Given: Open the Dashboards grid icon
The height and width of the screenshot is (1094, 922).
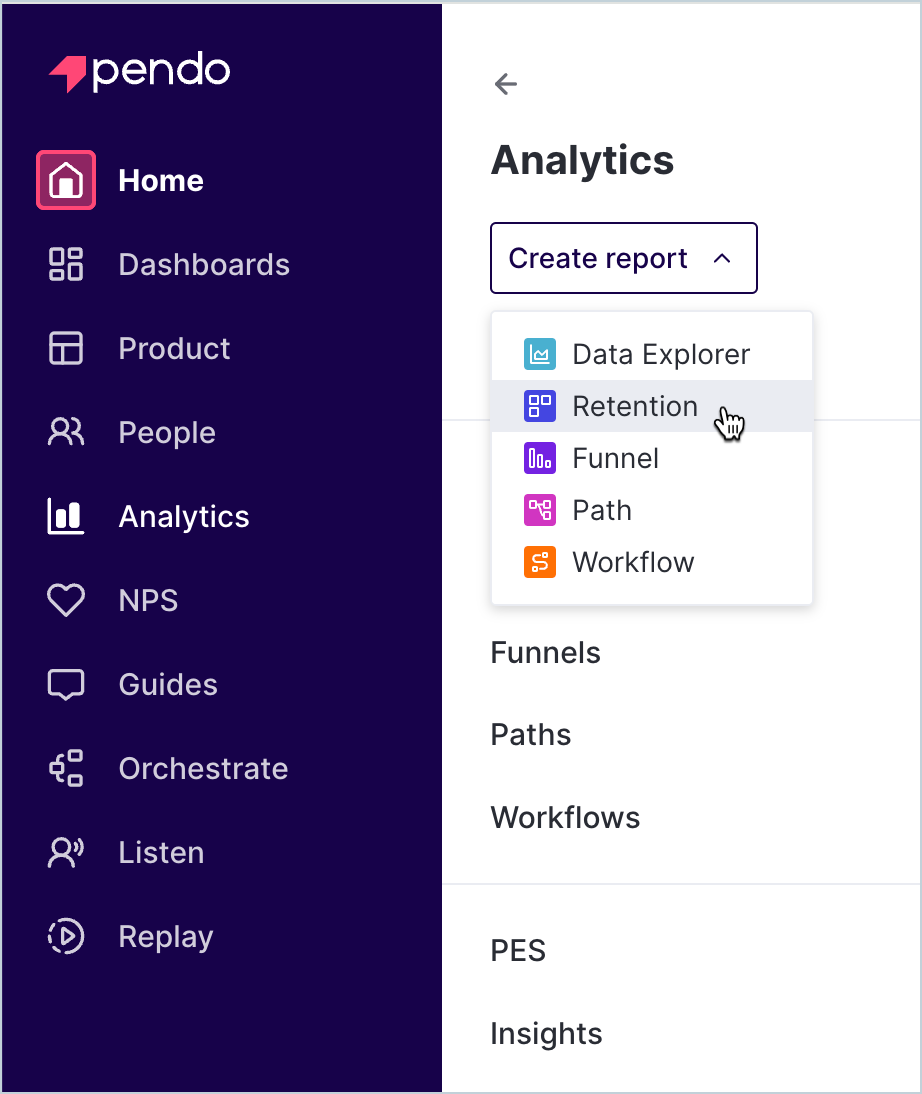Looking at the screenshot, I should pyautogui.click(x=66, y=264).
